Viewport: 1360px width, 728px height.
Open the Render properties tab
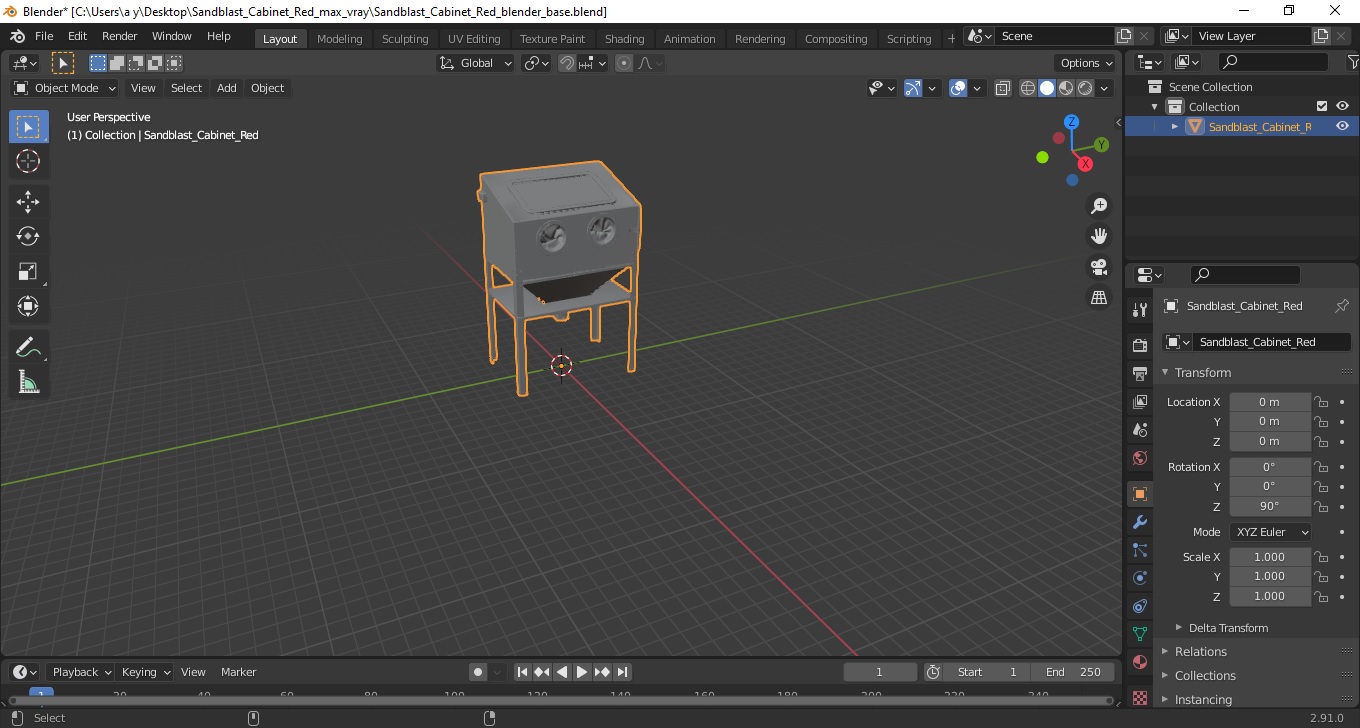(1140, 345)
